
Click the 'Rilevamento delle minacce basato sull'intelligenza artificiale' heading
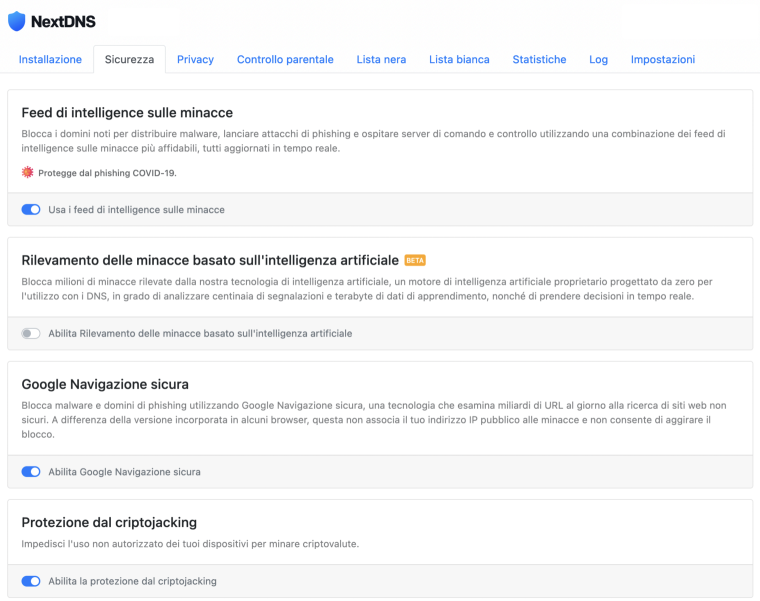pos(210,260)
